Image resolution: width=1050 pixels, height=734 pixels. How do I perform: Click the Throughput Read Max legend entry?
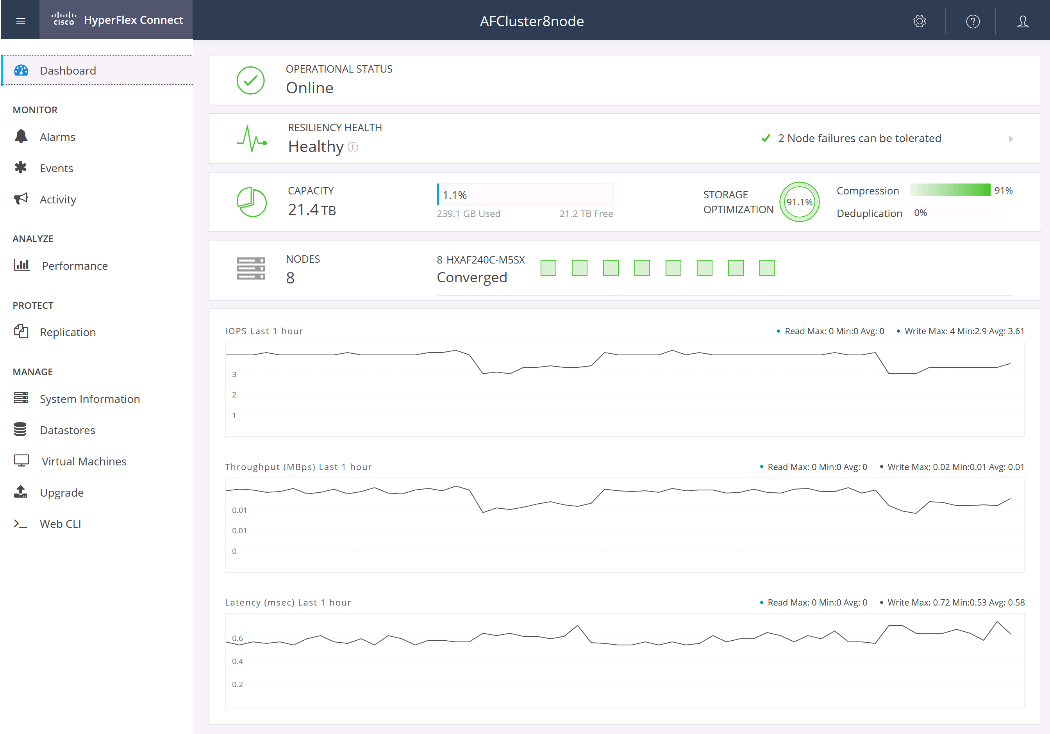[814, 467]
